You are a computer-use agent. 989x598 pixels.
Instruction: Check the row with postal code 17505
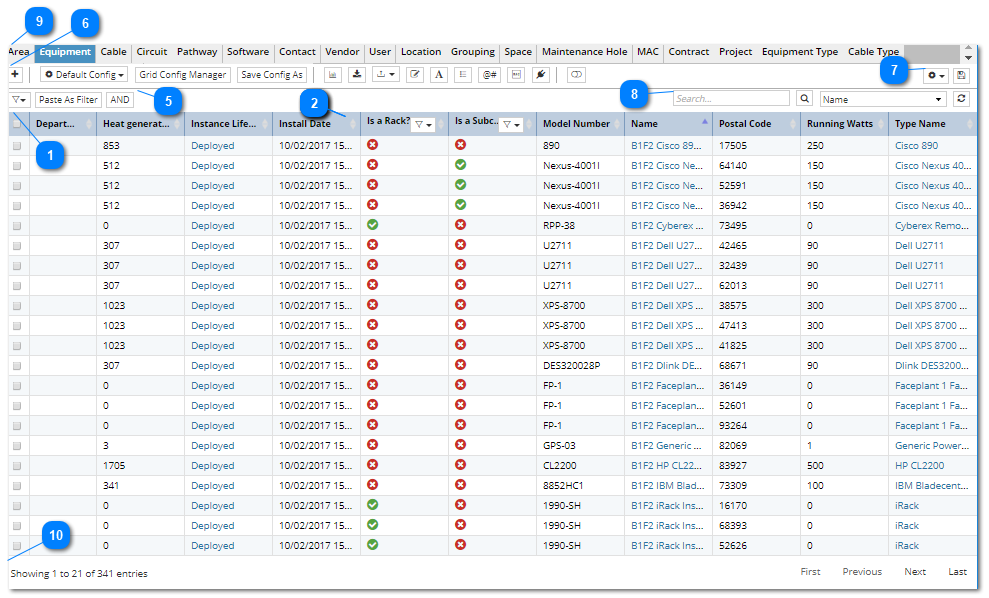[17, 146]
